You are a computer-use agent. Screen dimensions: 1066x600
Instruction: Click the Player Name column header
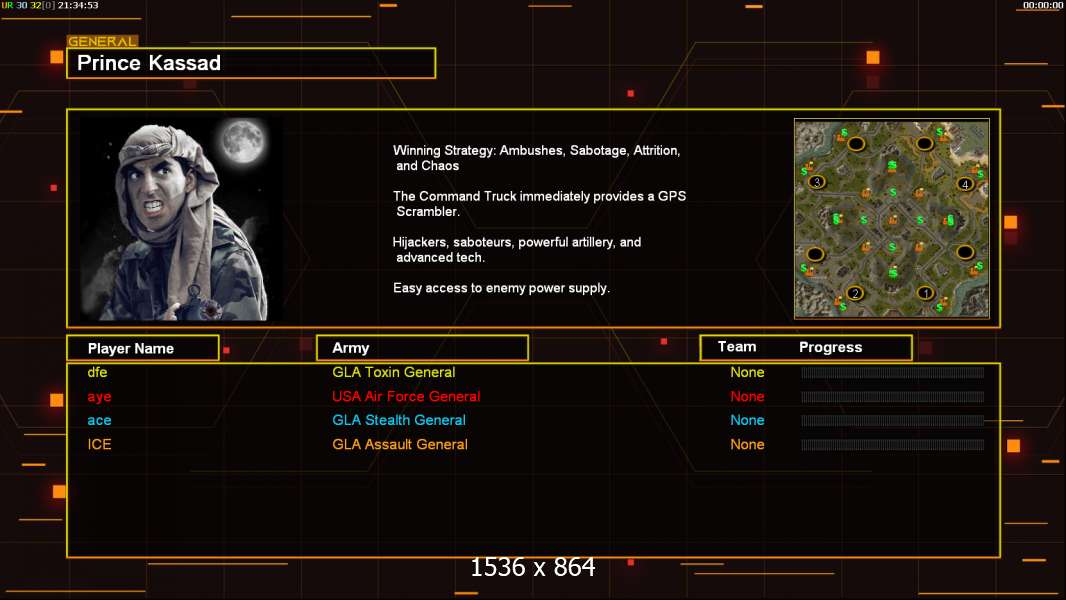pyautogui.click(x=143, y=348)
